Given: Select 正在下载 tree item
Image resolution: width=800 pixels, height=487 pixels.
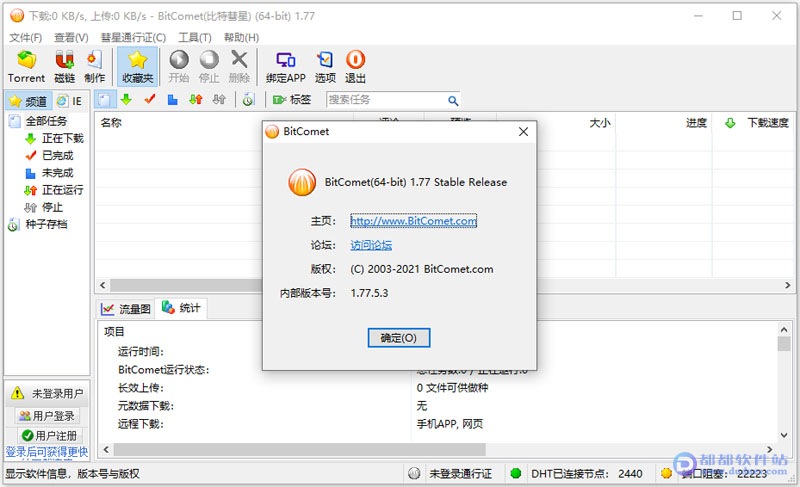Looking at the screenshot, I should click(x=62, y=138).
